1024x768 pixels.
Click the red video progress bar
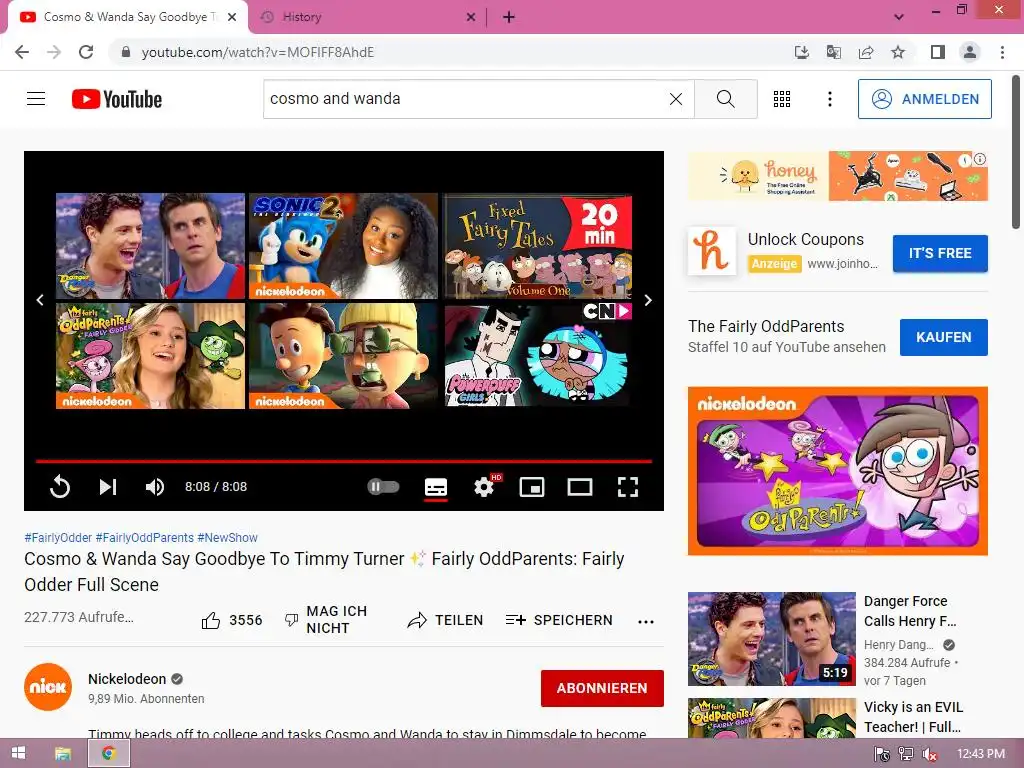coord(344,461)
